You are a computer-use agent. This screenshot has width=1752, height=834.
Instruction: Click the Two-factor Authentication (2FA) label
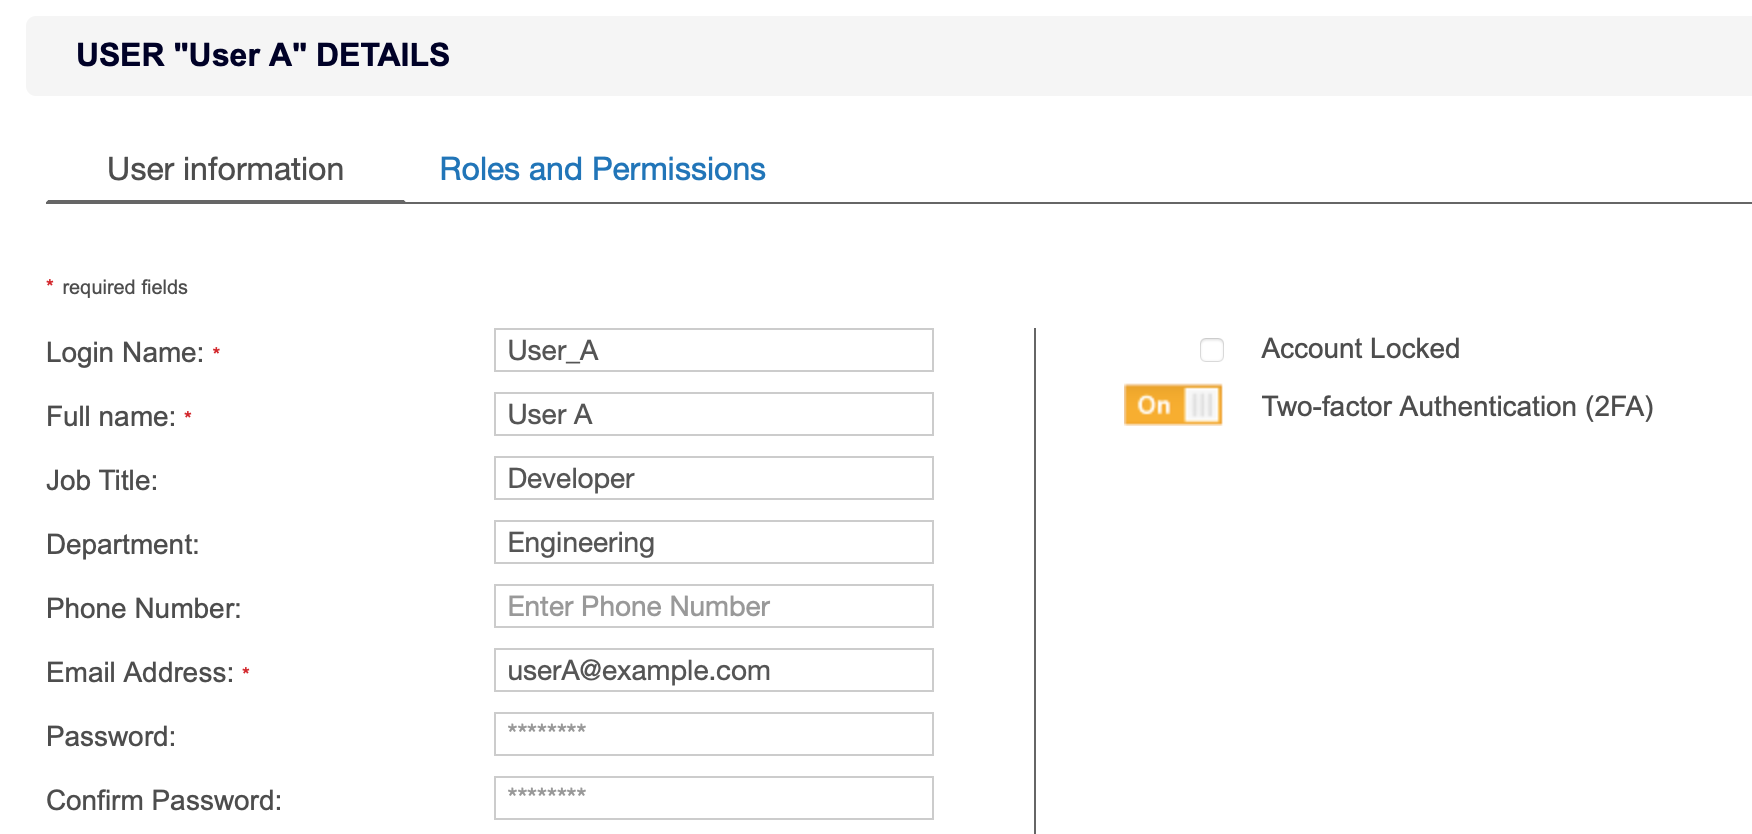click(1456, 407)
